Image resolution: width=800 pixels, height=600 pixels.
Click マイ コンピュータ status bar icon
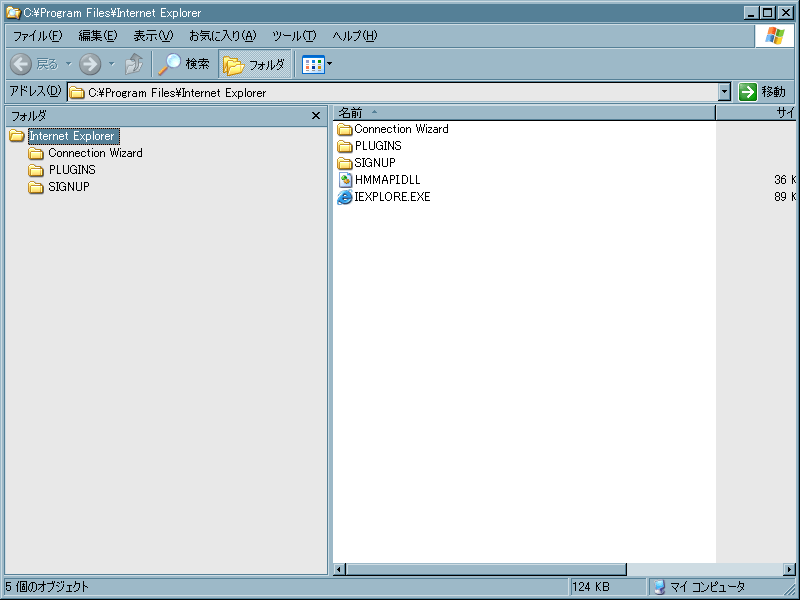point(659,587)
